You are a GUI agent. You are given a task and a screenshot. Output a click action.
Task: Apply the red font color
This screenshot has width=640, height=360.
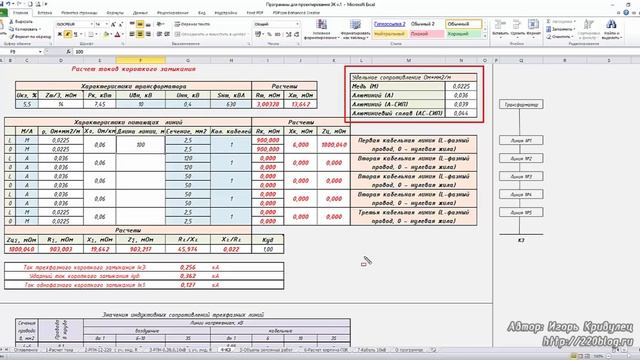coord(117,34)
